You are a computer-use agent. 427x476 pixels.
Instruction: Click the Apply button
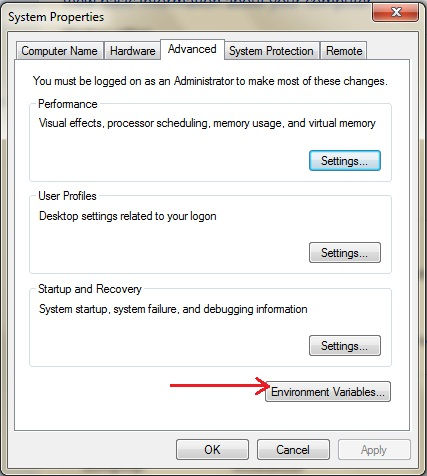(374, 450)
